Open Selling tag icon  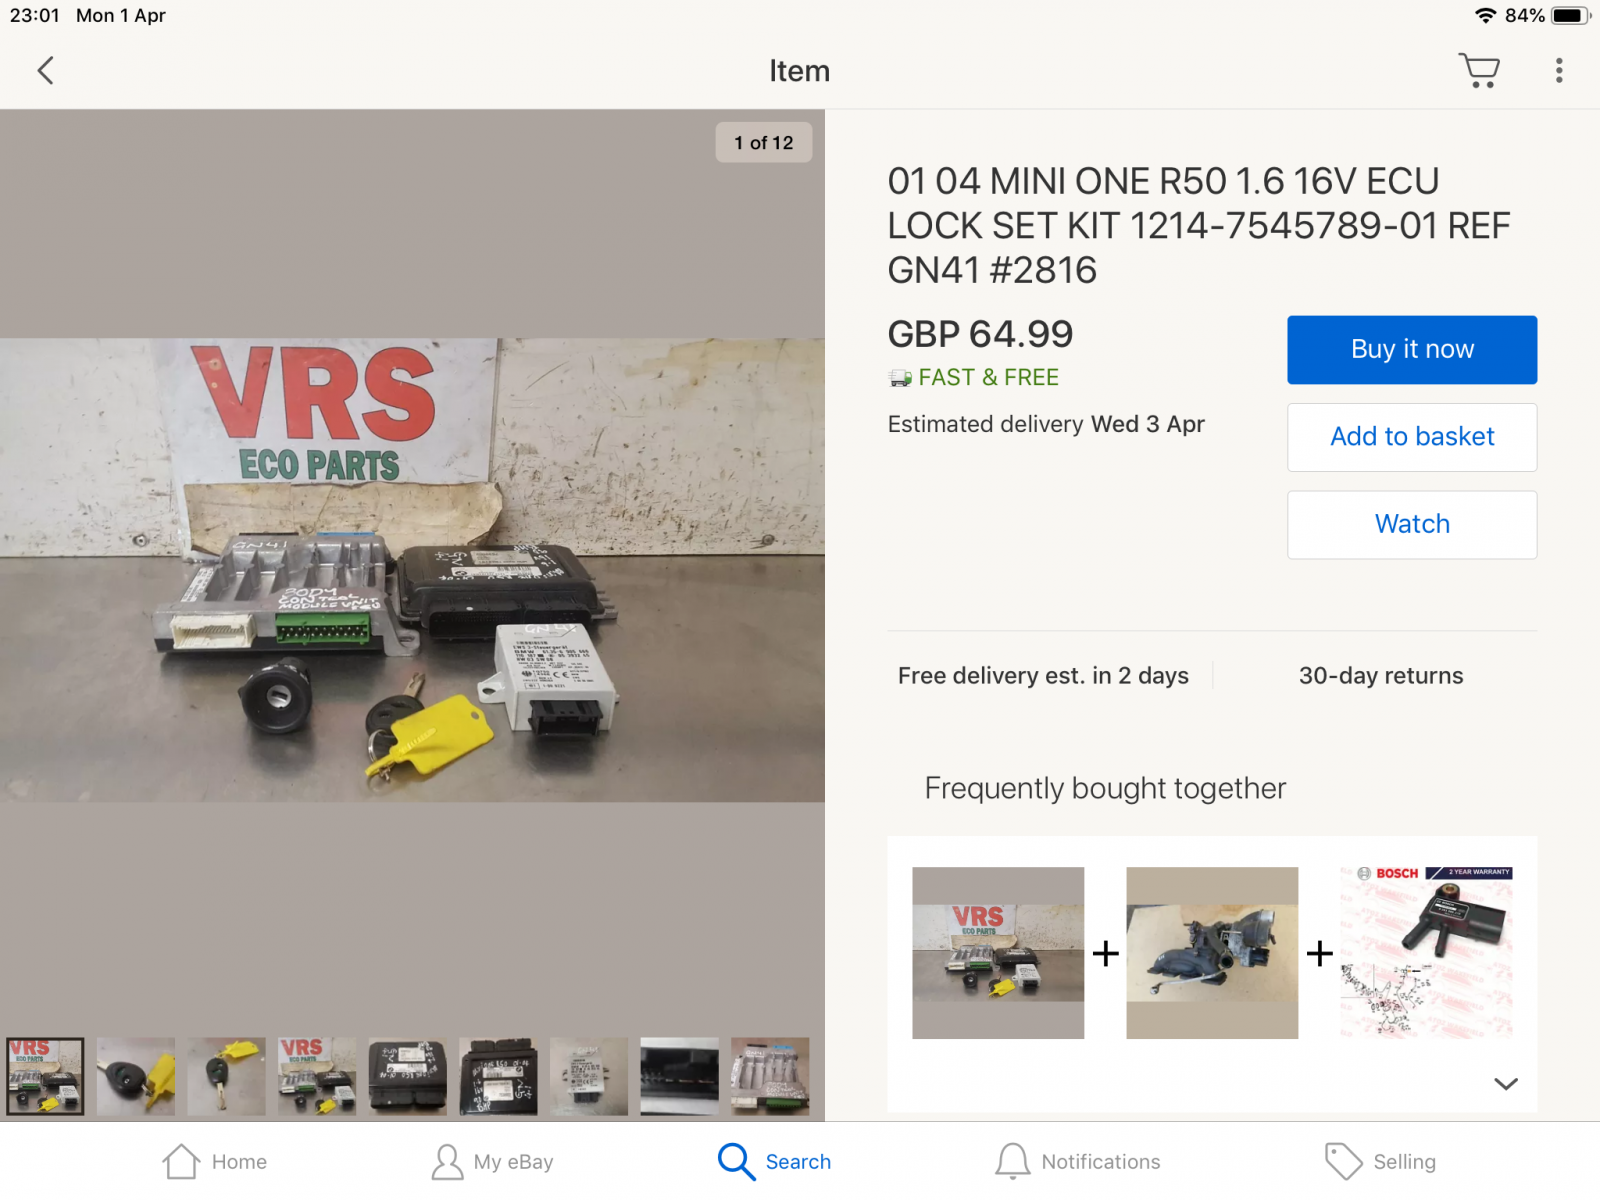[1343, 1161]
